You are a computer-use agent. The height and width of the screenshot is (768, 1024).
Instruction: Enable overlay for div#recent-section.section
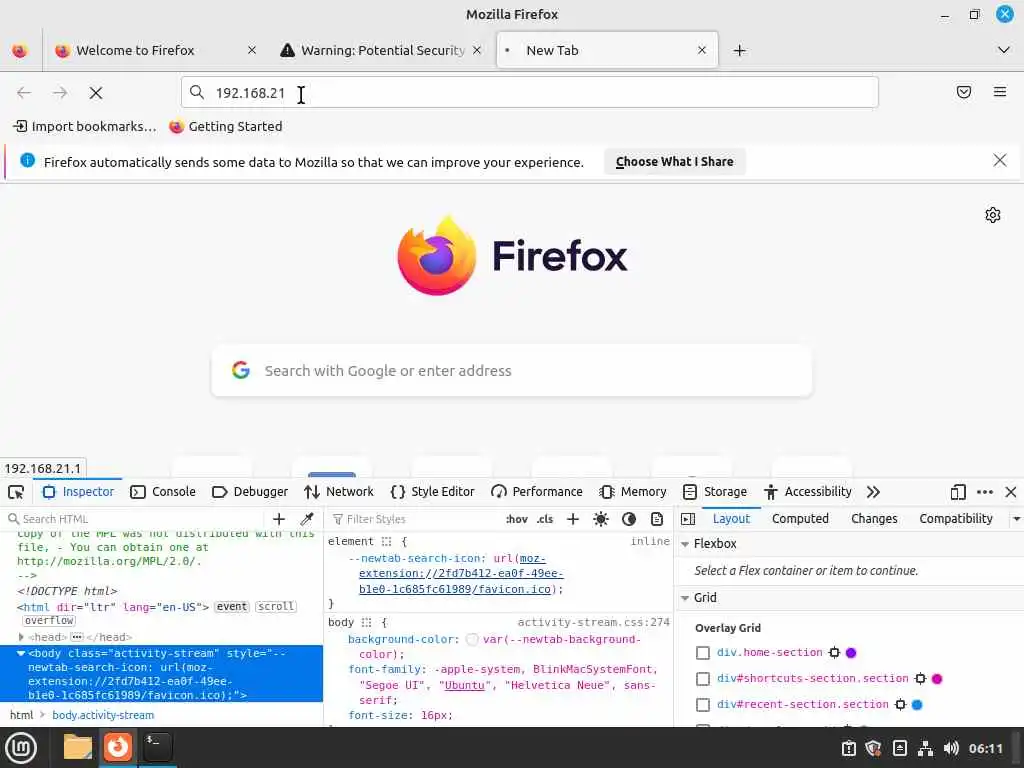coord(703,705)
